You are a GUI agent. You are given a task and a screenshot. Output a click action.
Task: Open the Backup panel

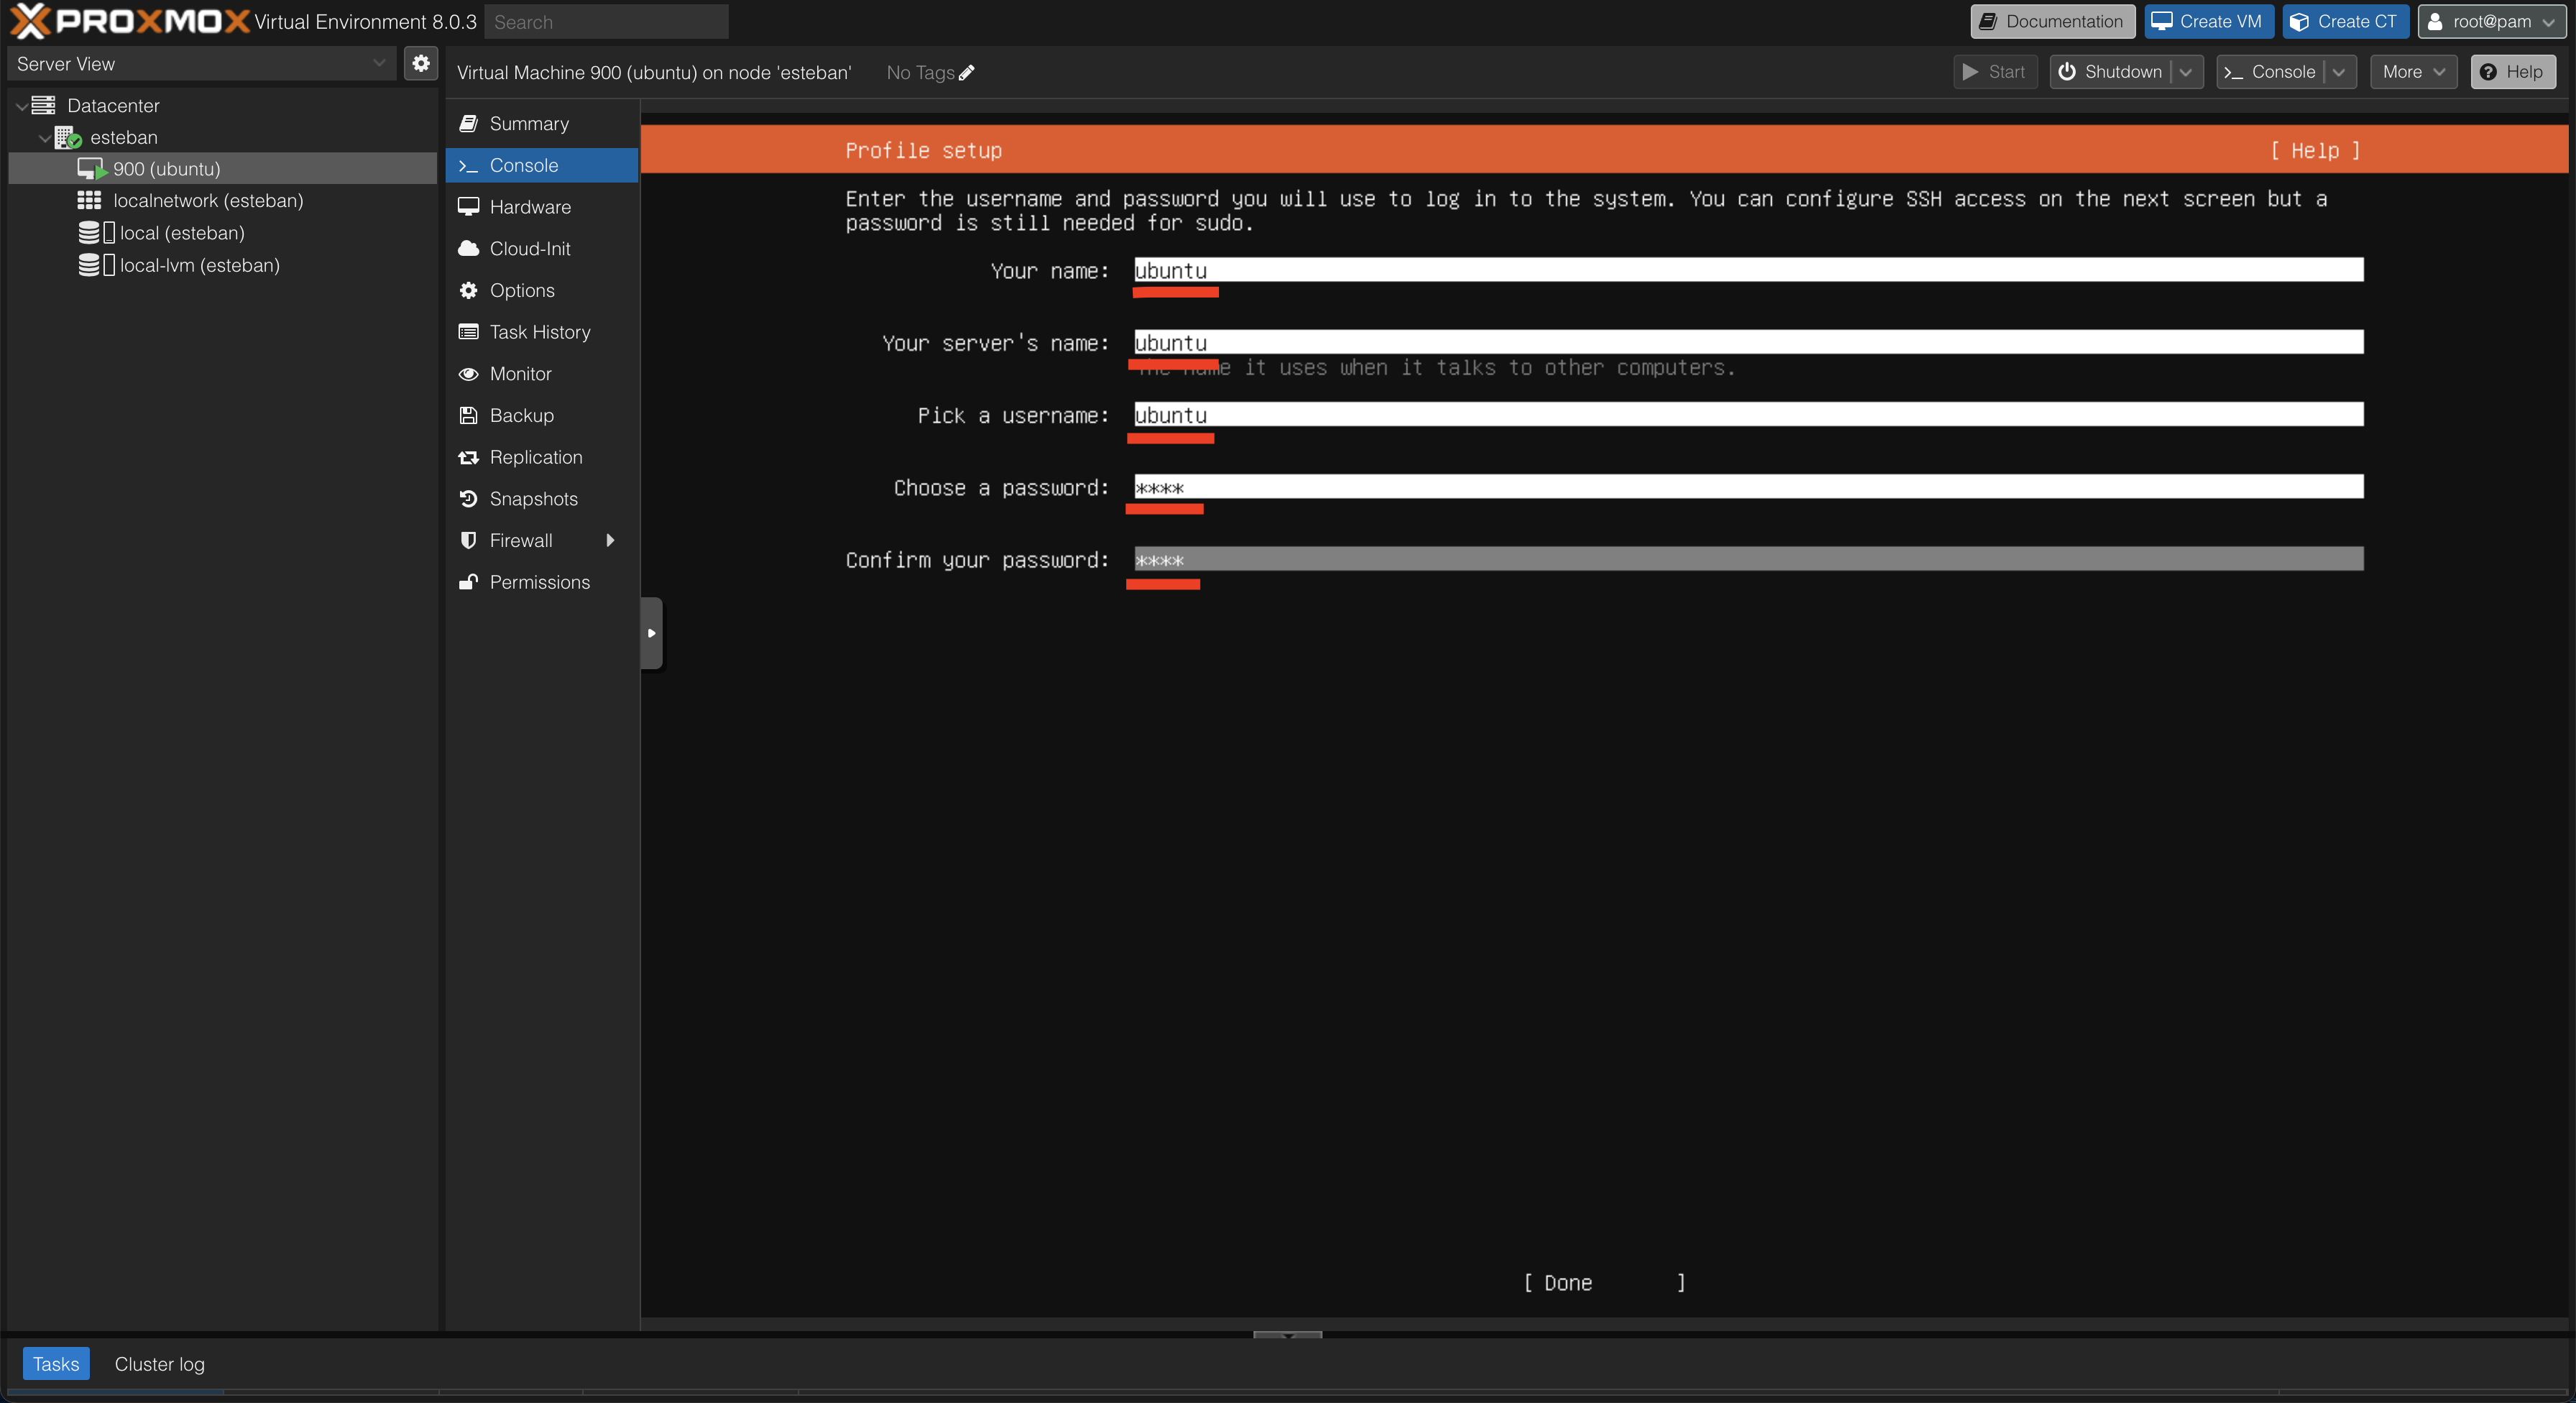pyautogui.click(x=541, y=415)
